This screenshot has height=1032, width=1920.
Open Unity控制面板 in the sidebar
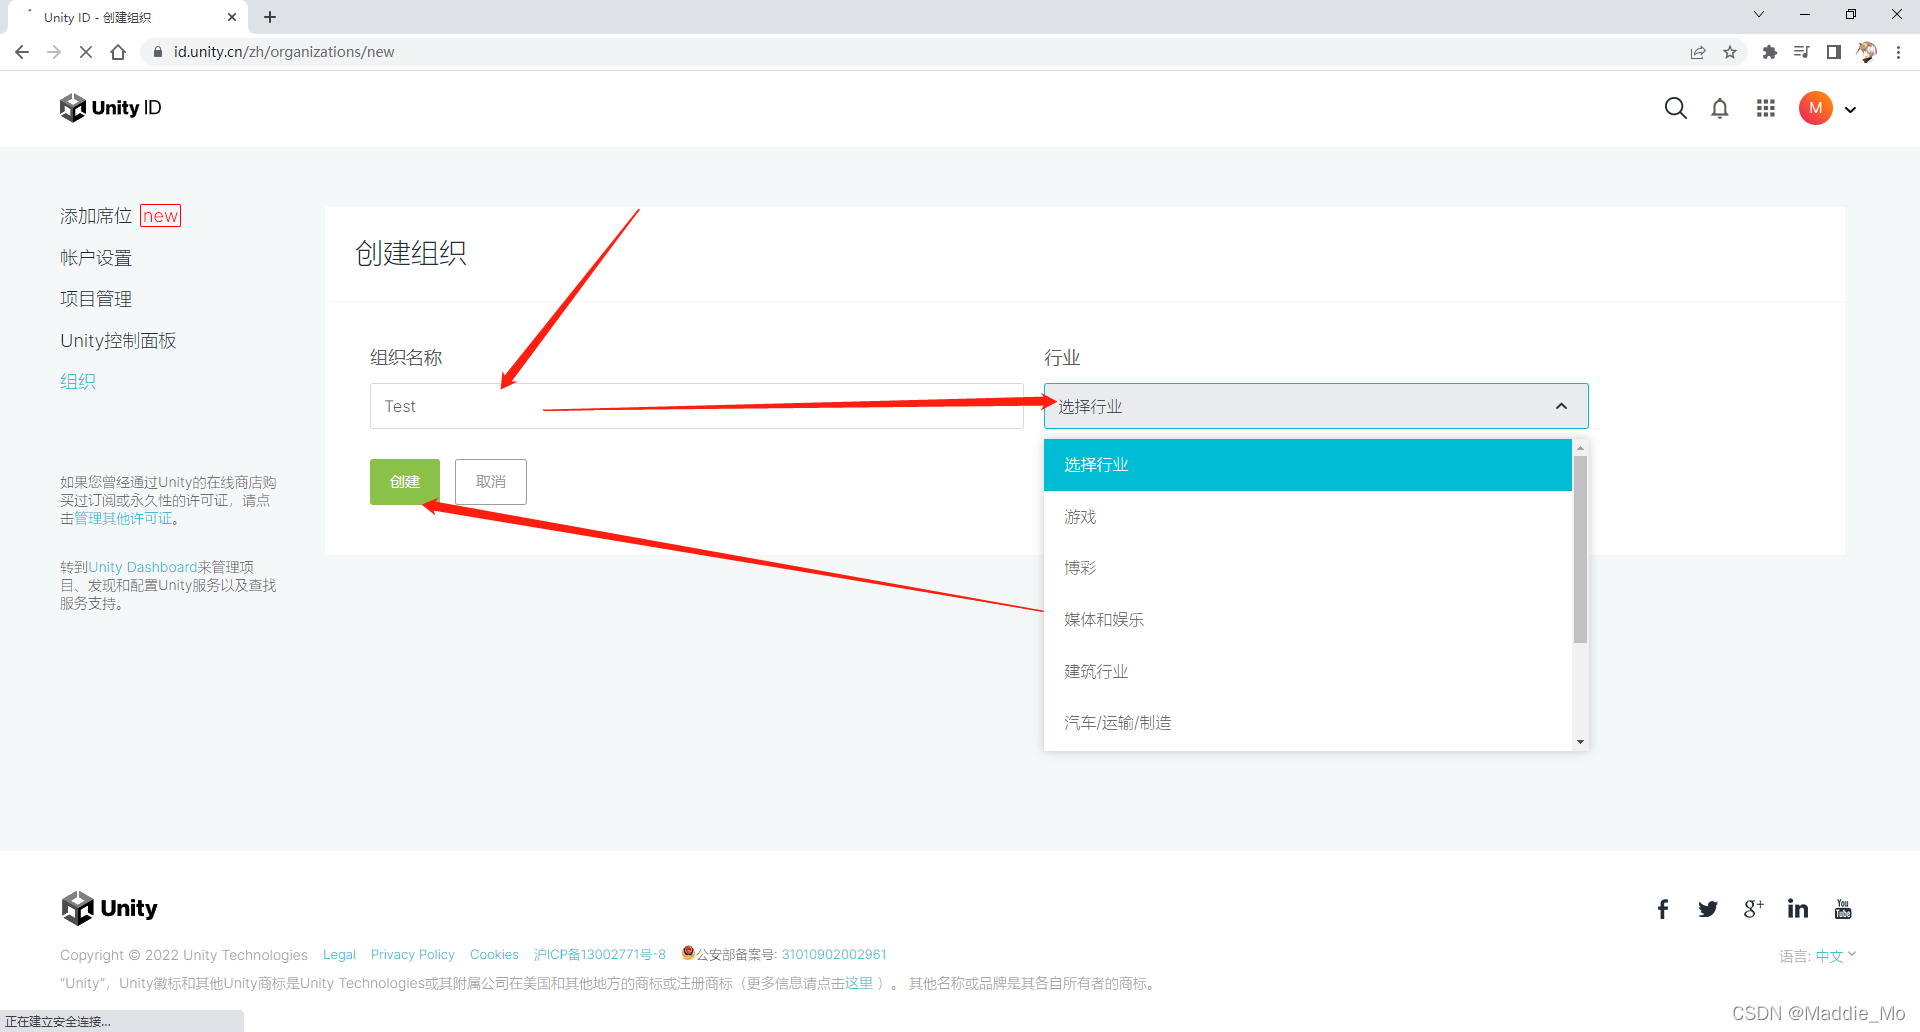[x=118, y=341]
